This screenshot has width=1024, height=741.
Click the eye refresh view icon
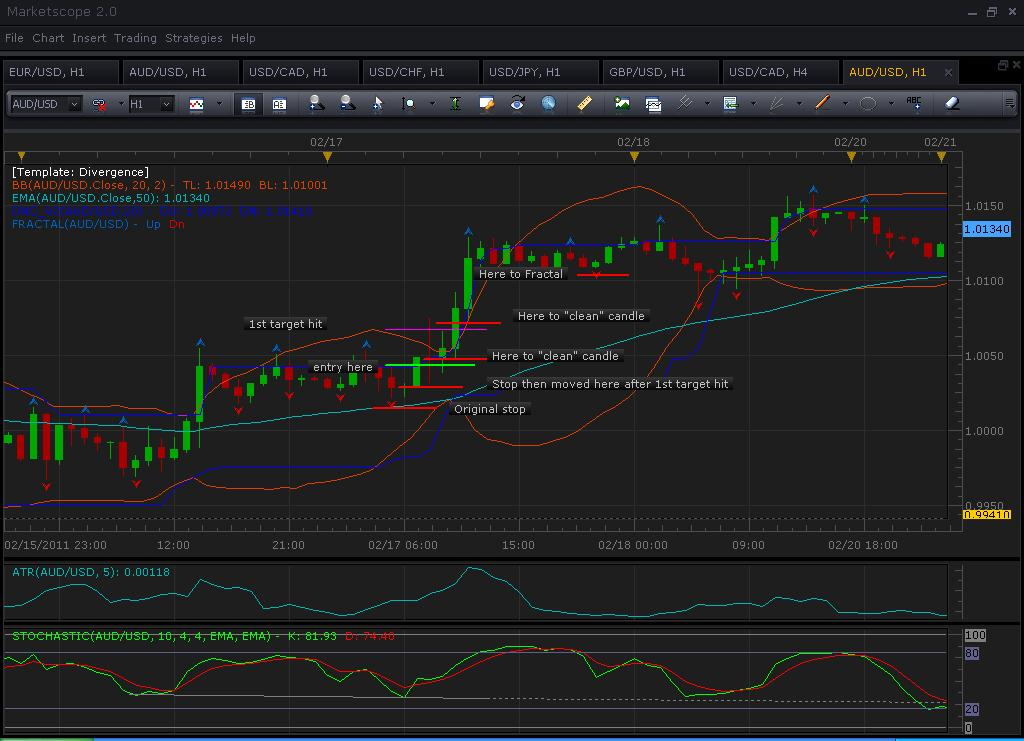[x=517, y=103]
